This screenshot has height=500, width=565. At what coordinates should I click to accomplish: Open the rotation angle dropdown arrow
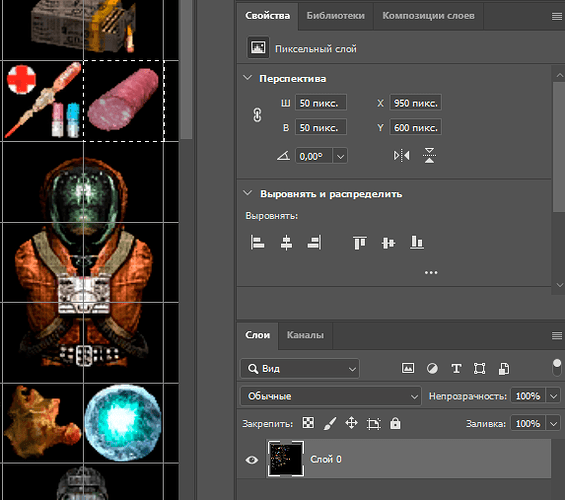[341, 156]
